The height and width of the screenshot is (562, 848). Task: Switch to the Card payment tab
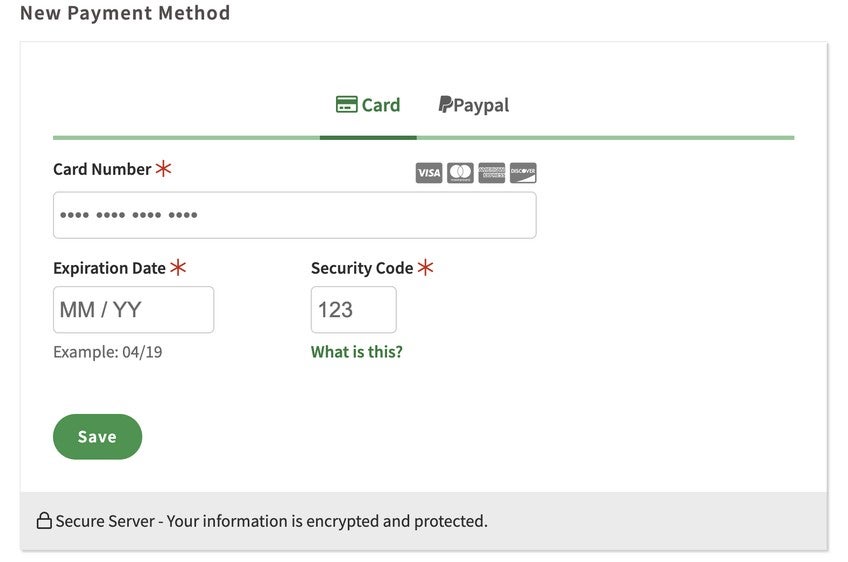click(x=368, y=105)
